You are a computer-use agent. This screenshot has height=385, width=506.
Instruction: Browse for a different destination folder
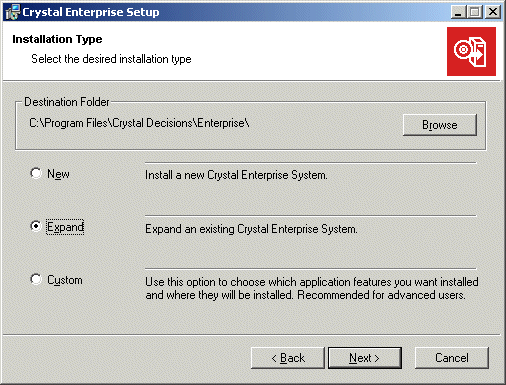(440, 125)
